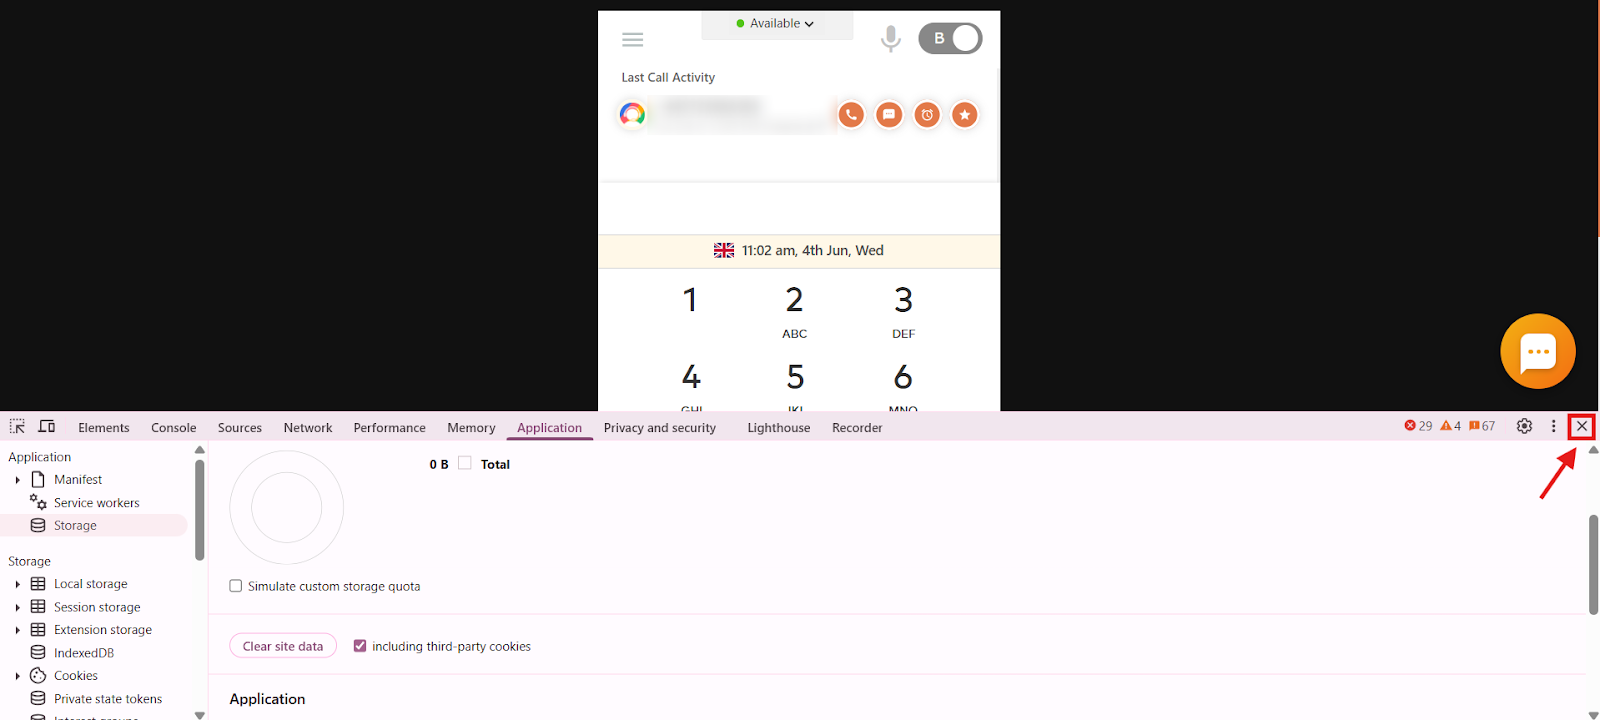The width and height of the screenshot is (1600, 720).
Task: Click the Last Call Activity heading
Action: click(668, 77)
